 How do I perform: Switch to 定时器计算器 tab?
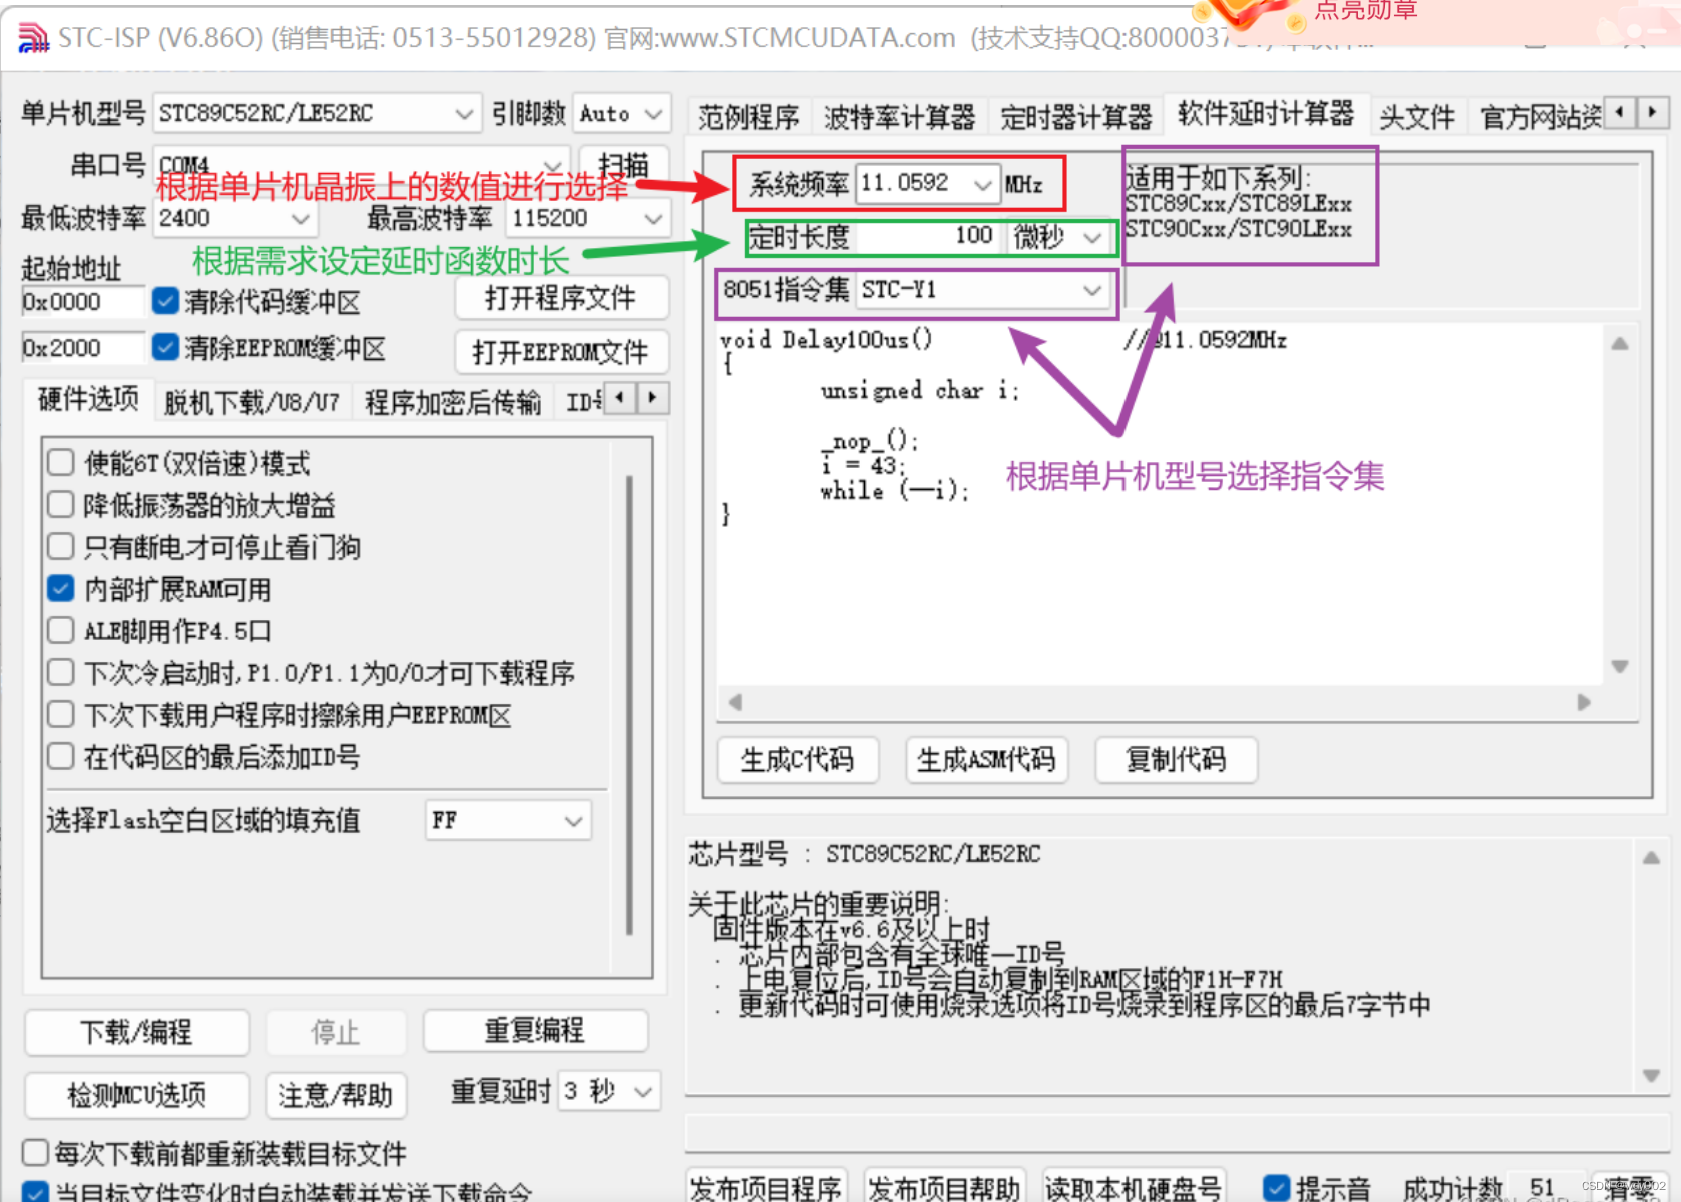[x=1076, y=118]
